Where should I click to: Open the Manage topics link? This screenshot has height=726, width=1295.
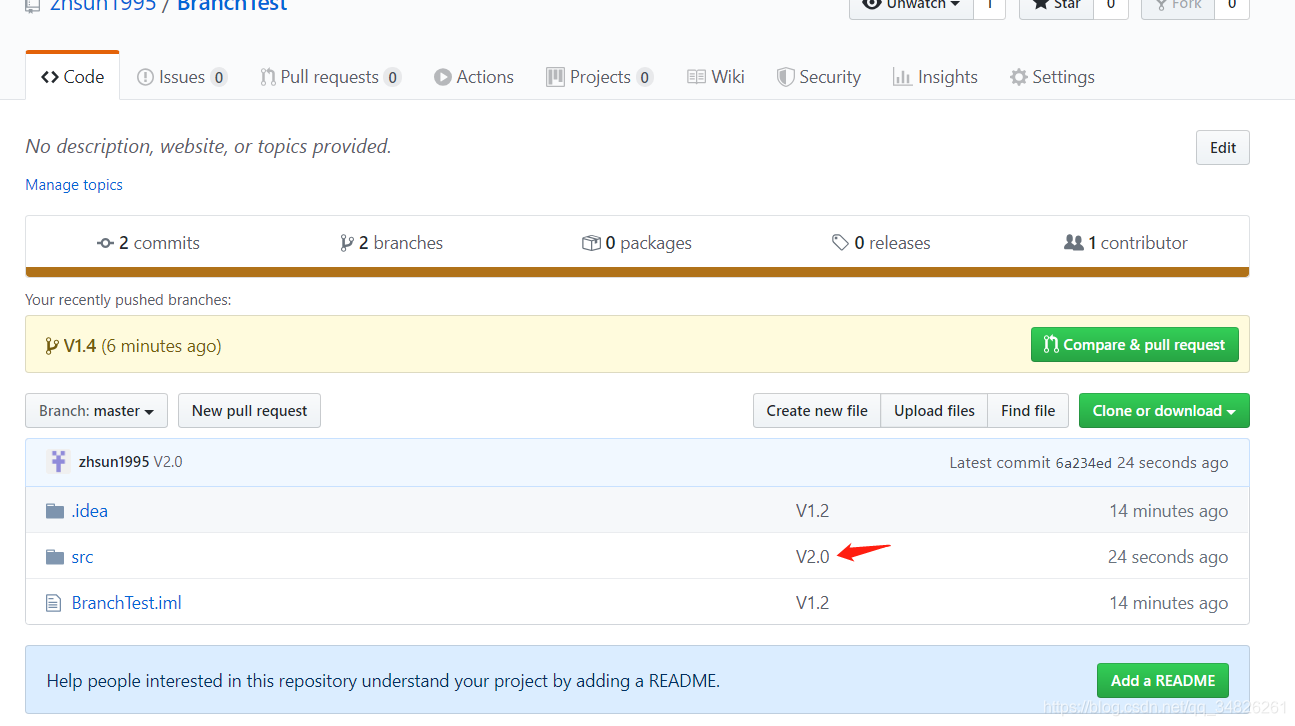coord(74,185)
